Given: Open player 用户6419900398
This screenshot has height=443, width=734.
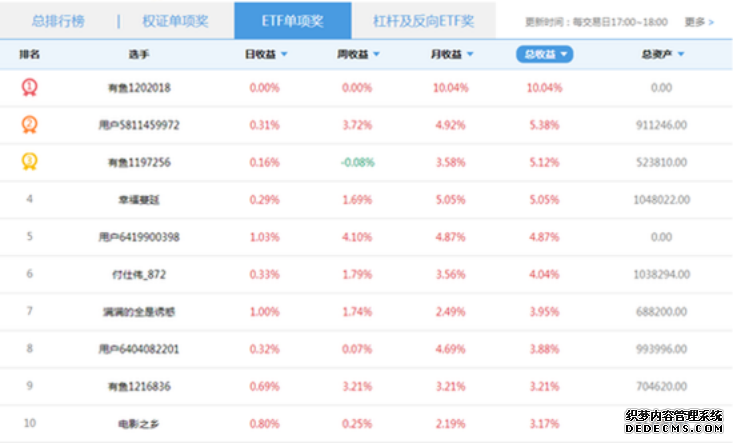Looking at the screenshot, I should click(139, 237).
